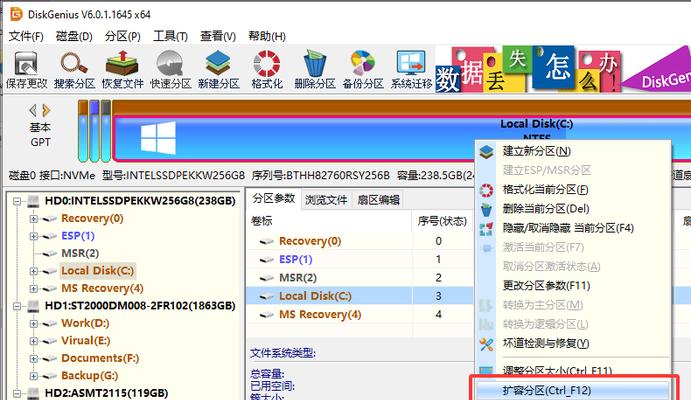Image resolution: width=691 pixels, height=400 pixels.
Task: Click the 序号(状态) column header
Action: tap(442, 221)
